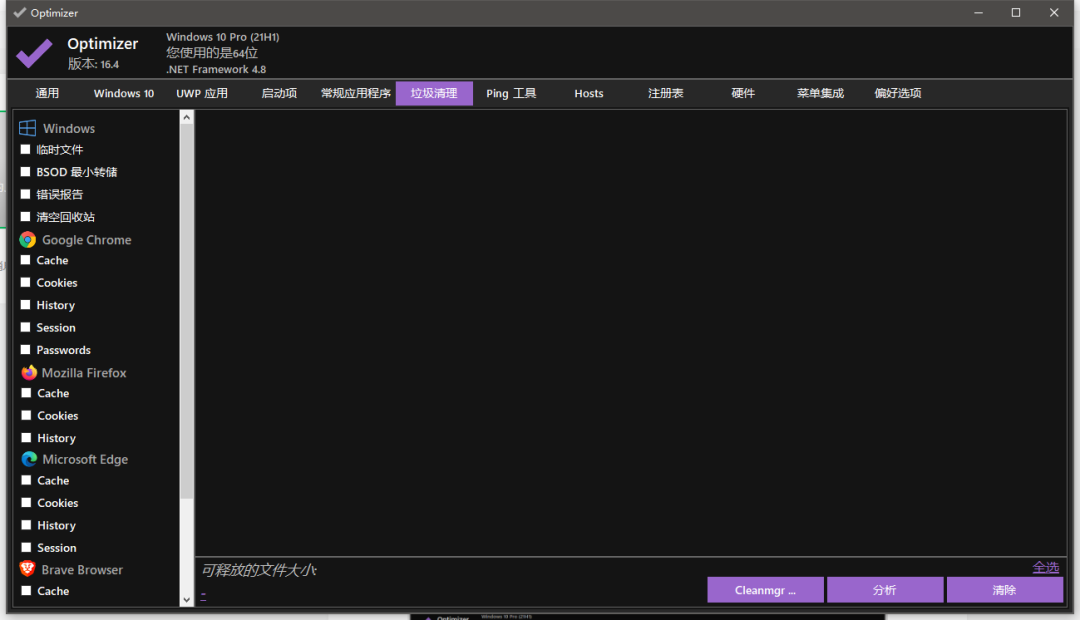
Task: Maximize the Optimizer window
Action: tap(1016, 12)
